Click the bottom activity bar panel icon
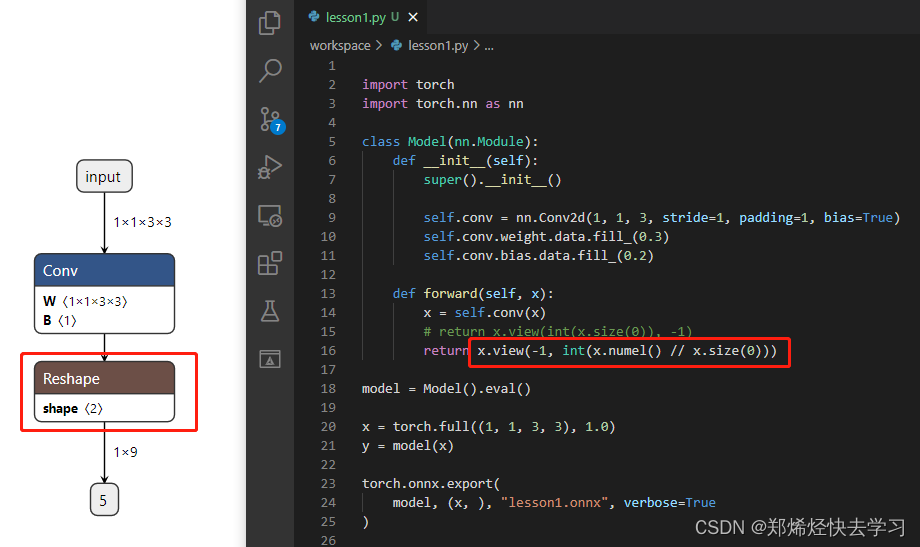 click(x=270, y=359)
